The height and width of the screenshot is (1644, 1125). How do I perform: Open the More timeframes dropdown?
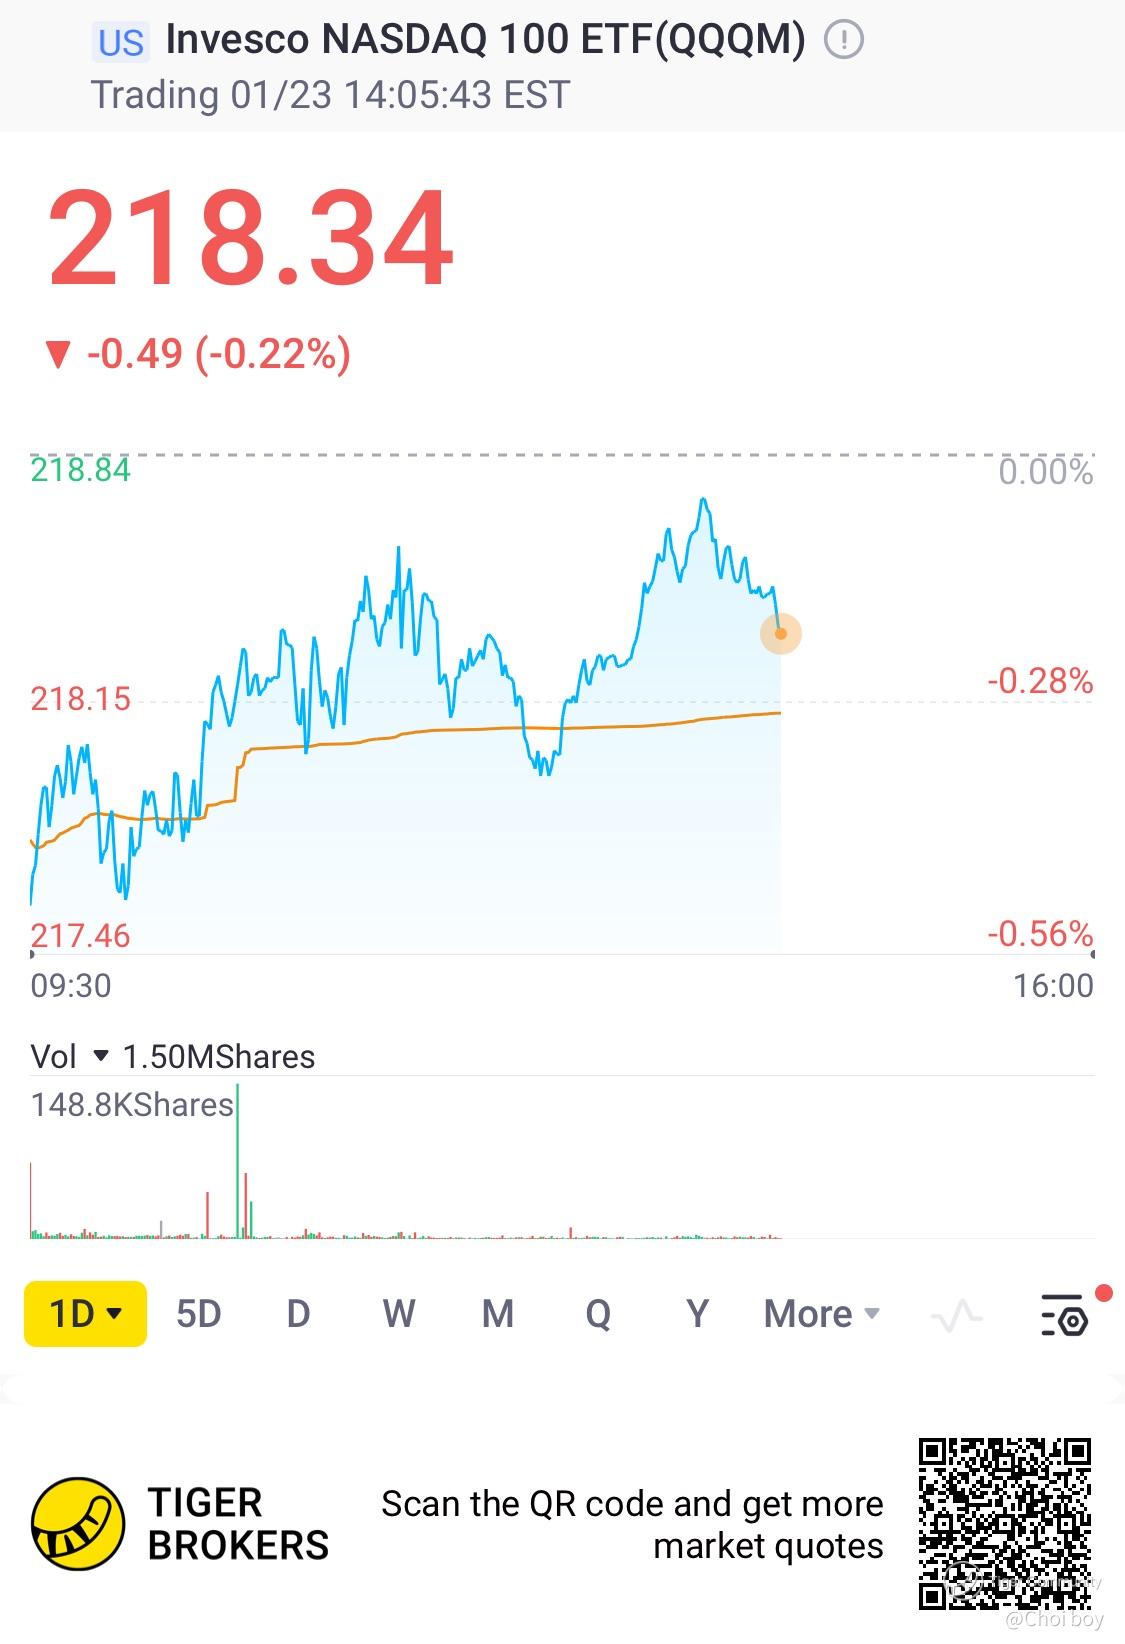coord(822,1313)
